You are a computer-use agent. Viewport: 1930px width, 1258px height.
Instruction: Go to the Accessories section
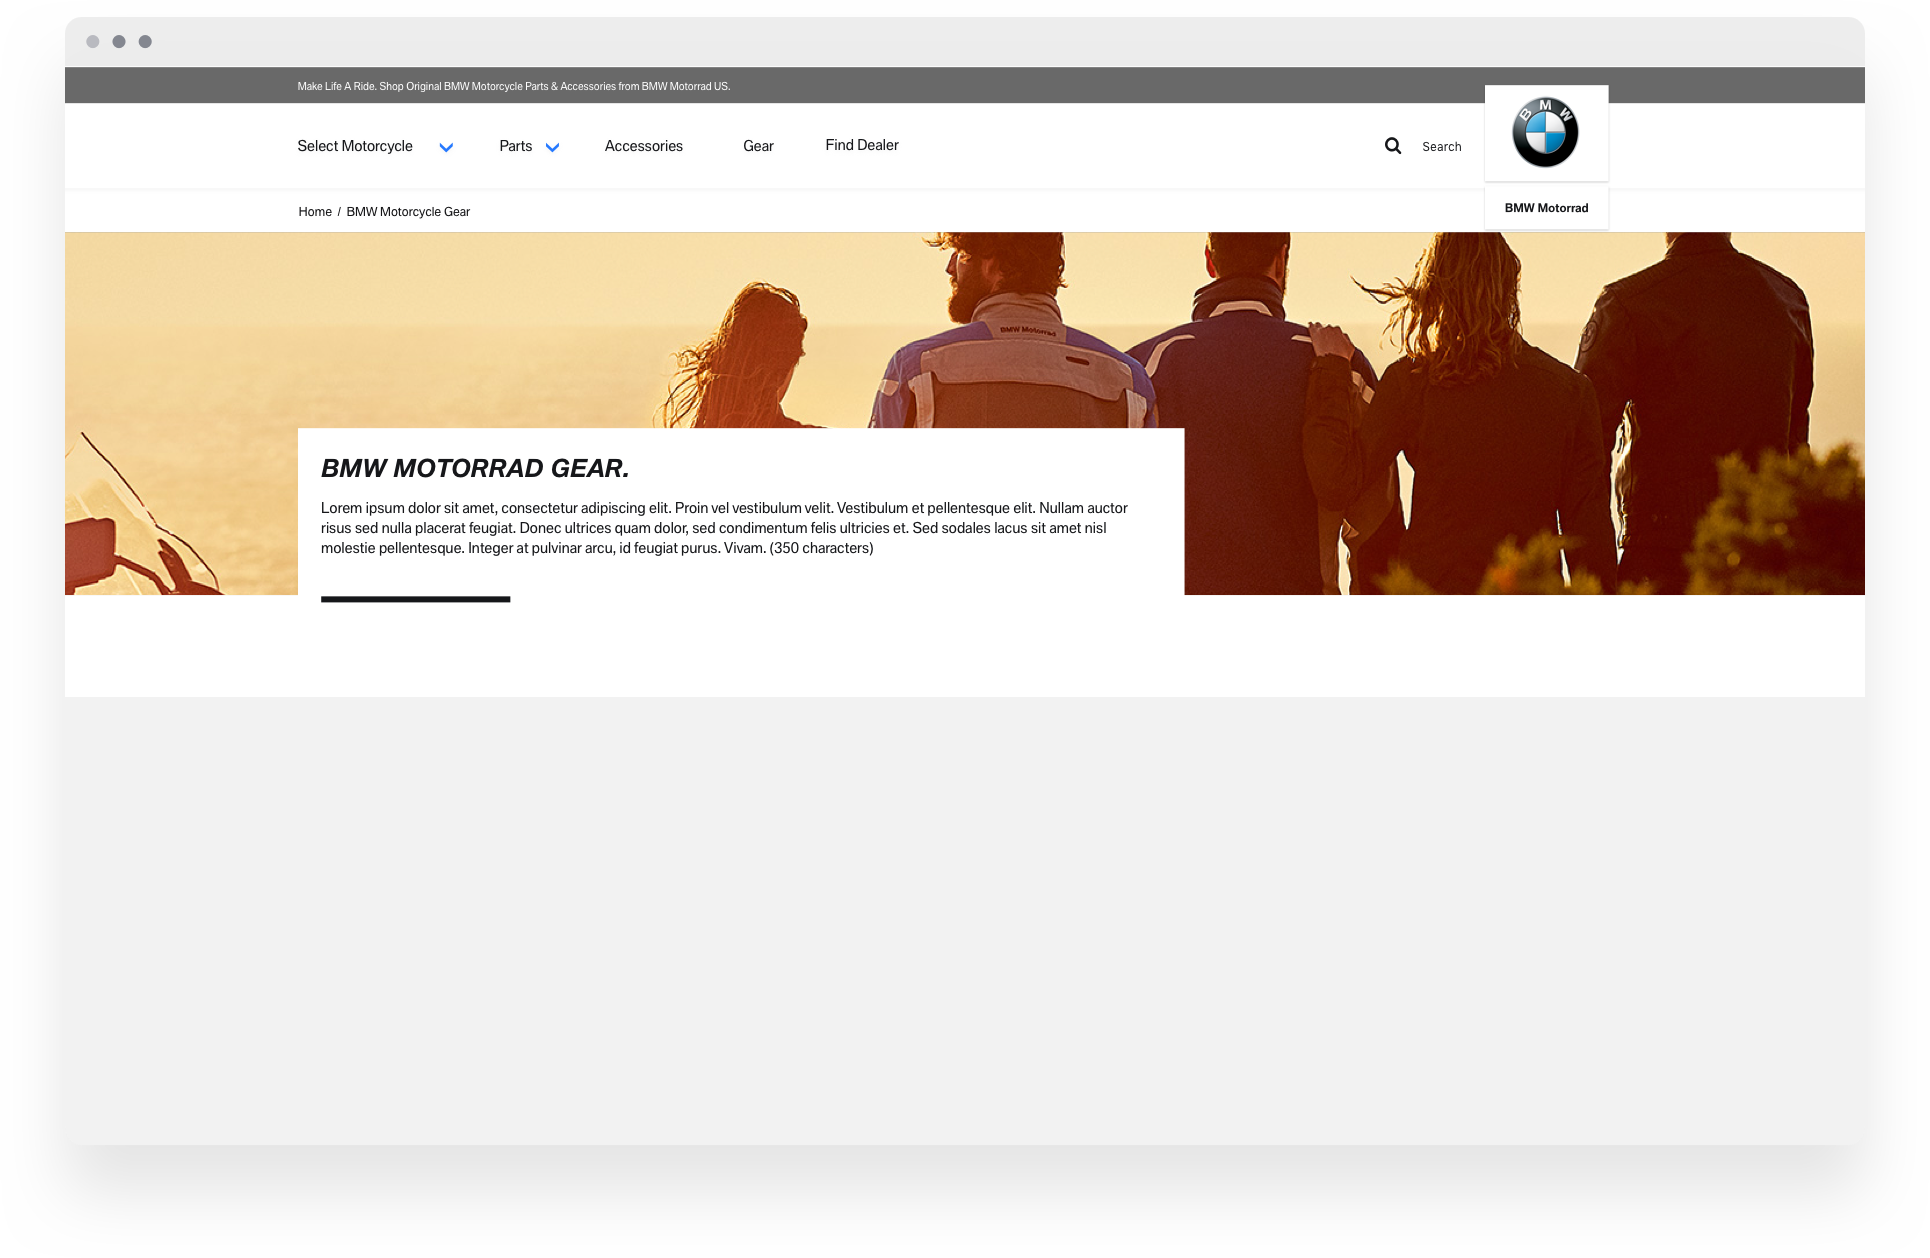[644, 146]
